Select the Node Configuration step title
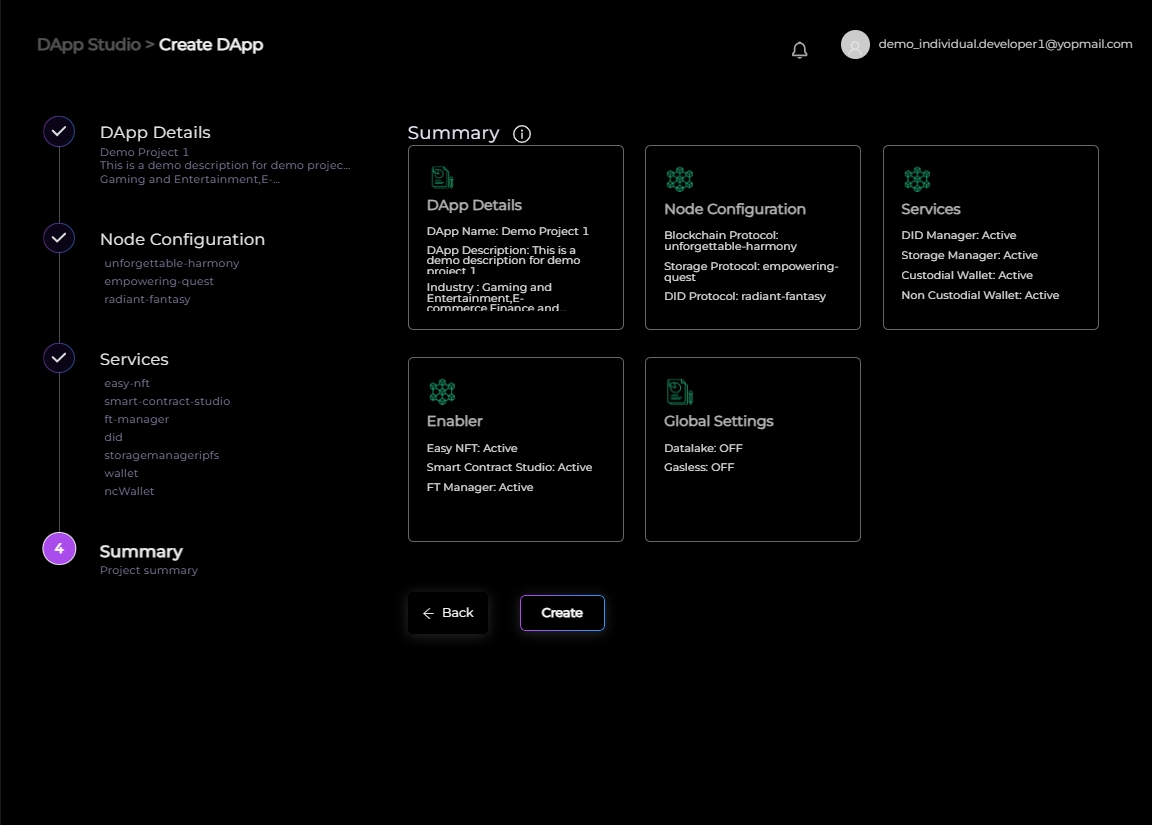The height and width of the screenshot is (825, 1152). (x=182, y=239)
